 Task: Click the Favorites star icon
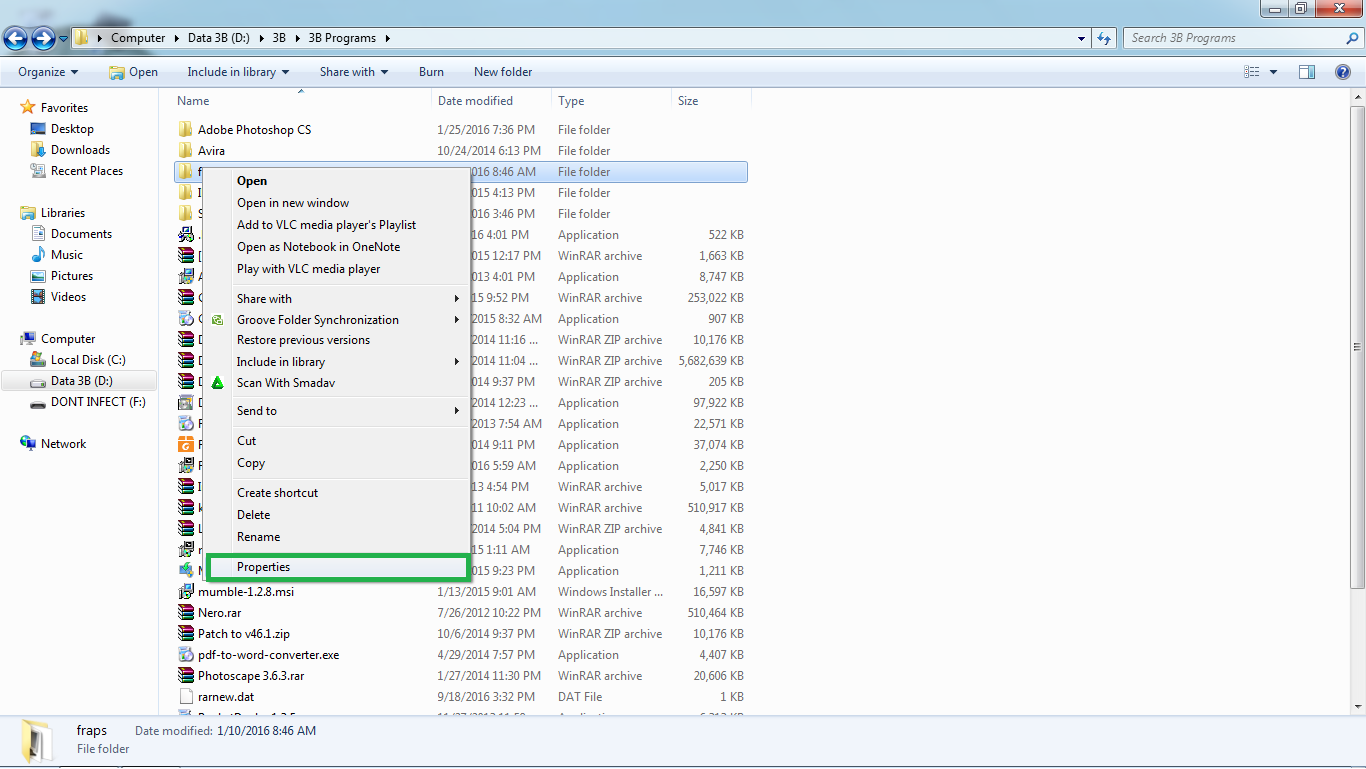point(28,107)
